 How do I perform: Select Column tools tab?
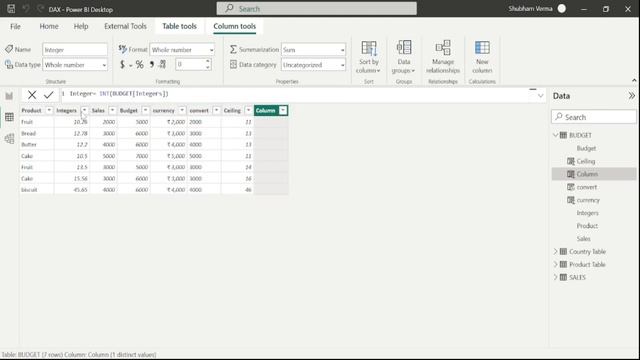click(235, 26)
